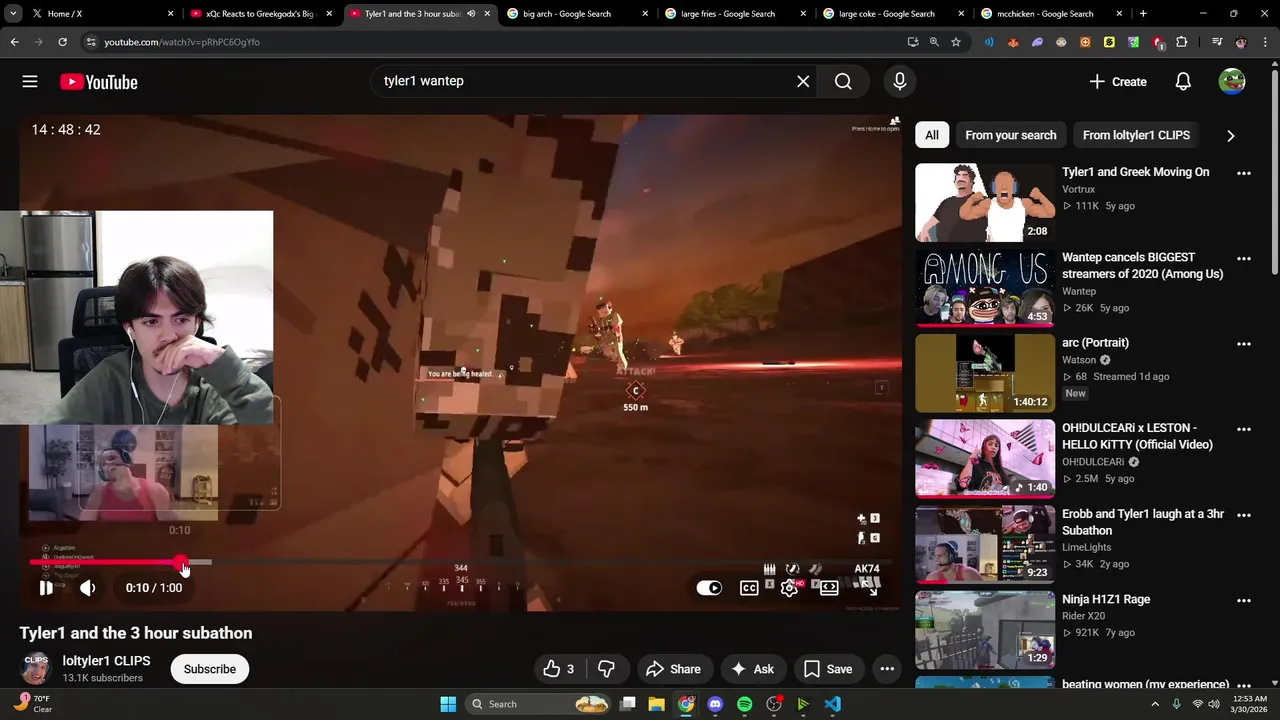
Task: Open the Windows Start menu
Action: [x=448, y=704]
